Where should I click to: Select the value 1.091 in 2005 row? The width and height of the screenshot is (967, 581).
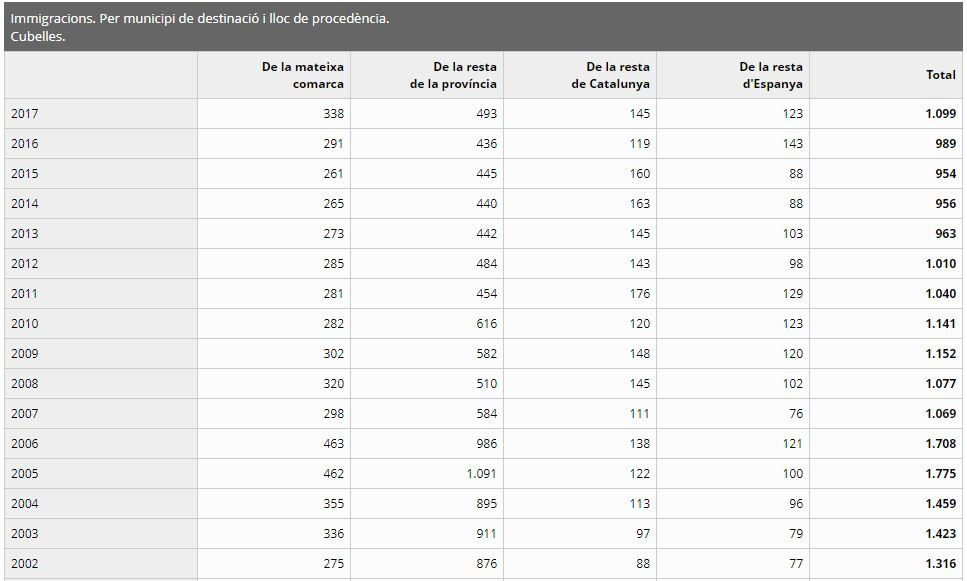[x=482, y=474]
